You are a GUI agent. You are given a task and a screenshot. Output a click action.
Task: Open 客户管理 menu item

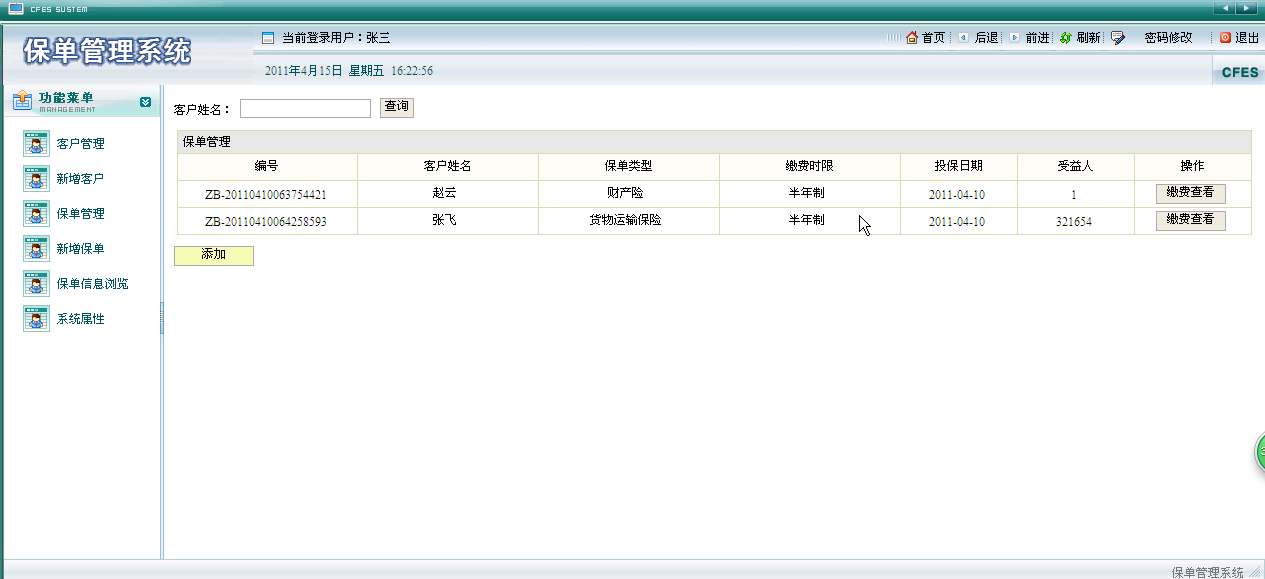pyautogui.click(x=80, y=144)
